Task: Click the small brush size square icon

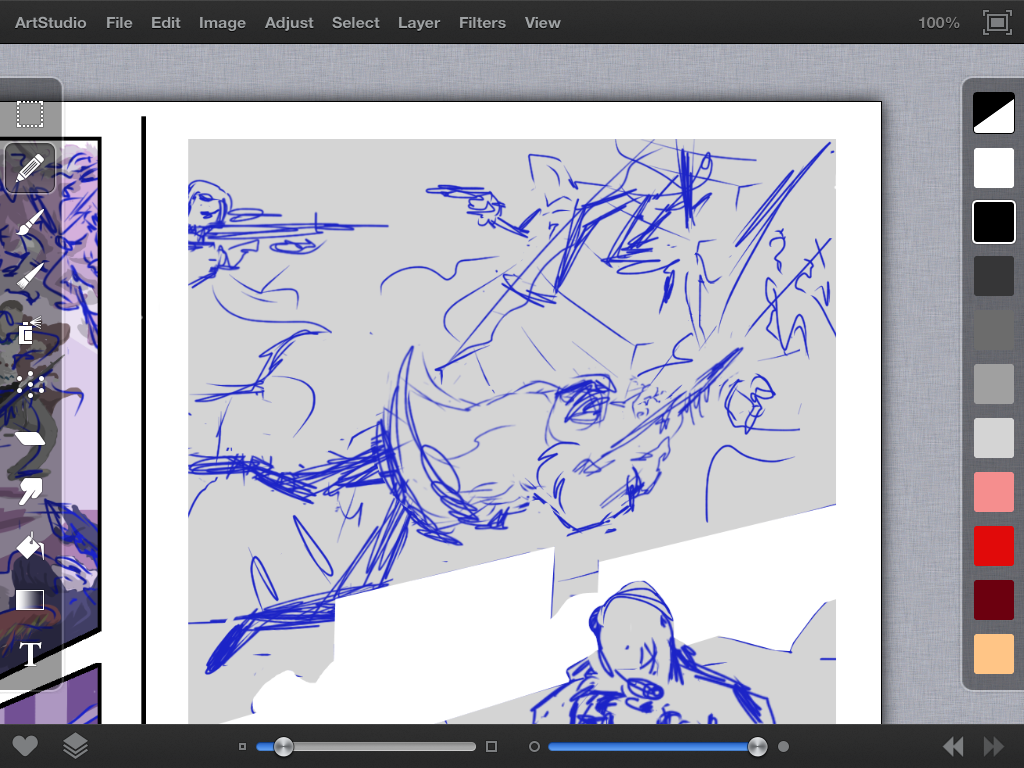Action: (x=242, y=746)
